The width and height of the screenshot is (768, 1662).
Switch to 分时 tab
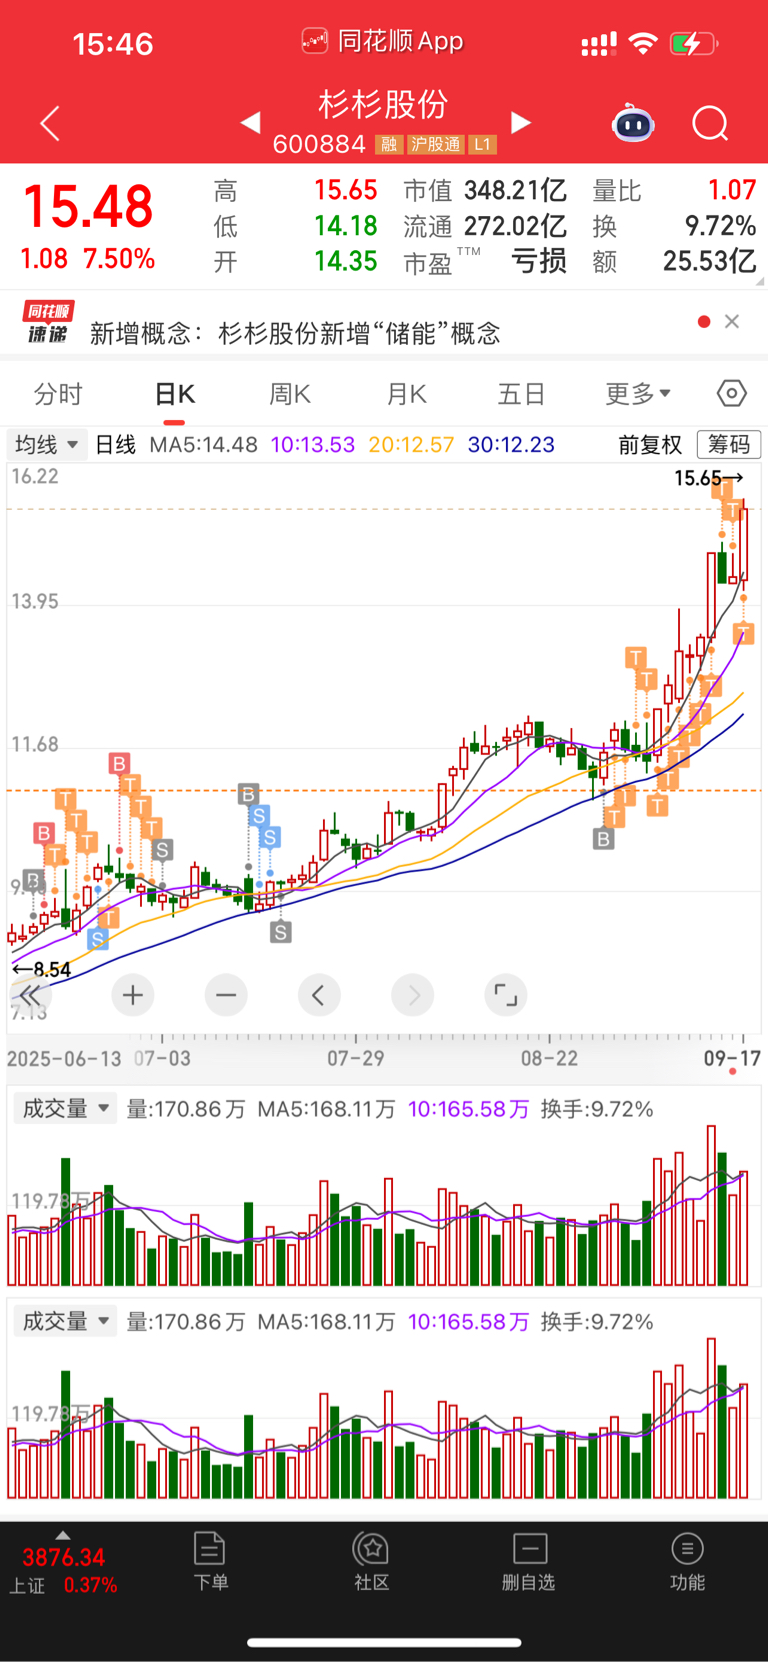(x=58, y=394)
